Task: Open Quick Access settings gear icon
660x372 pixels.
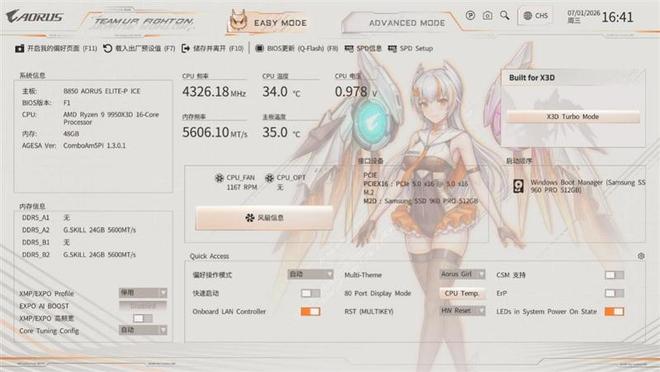Action: pos(641,256)
